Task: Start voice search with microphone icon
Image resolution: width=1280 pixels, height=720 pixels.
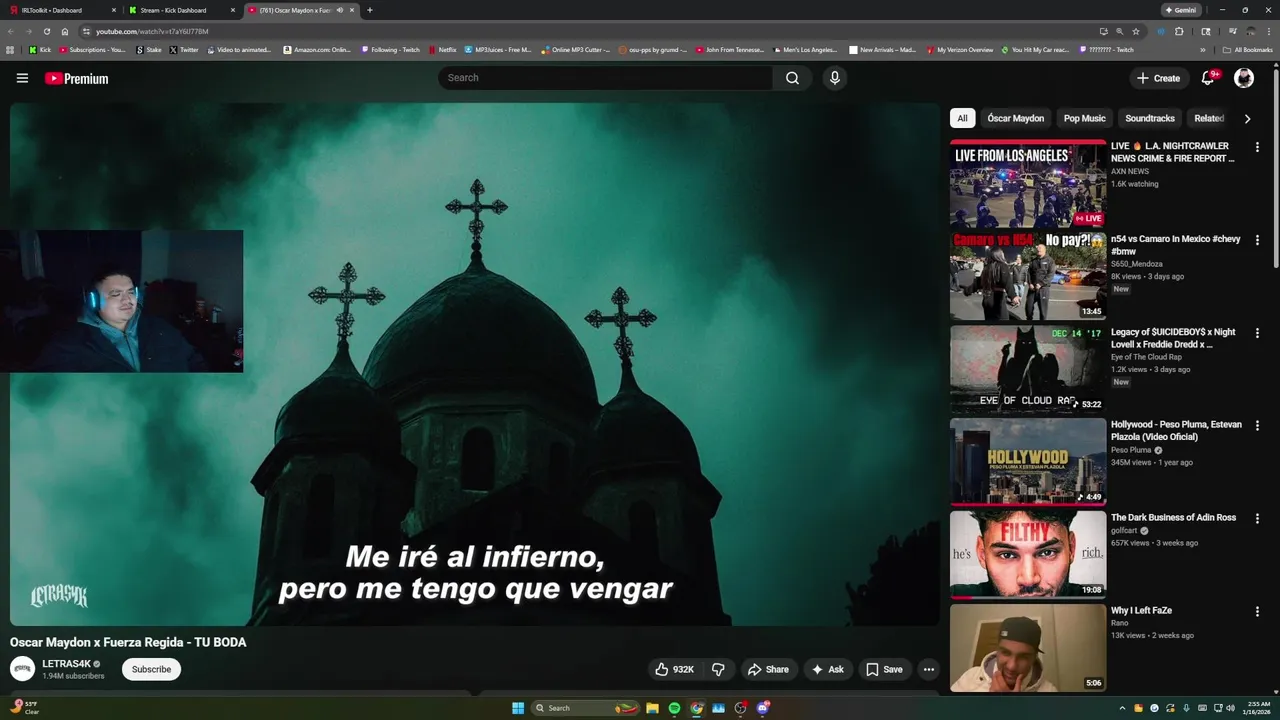Action: (x=834, y=78)
